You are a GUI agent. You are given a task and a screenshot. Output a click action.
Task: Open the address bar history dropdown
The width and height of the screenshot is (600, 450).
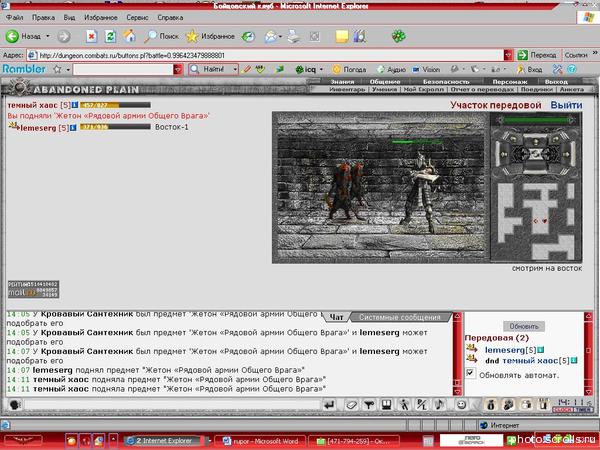(508, 55)
